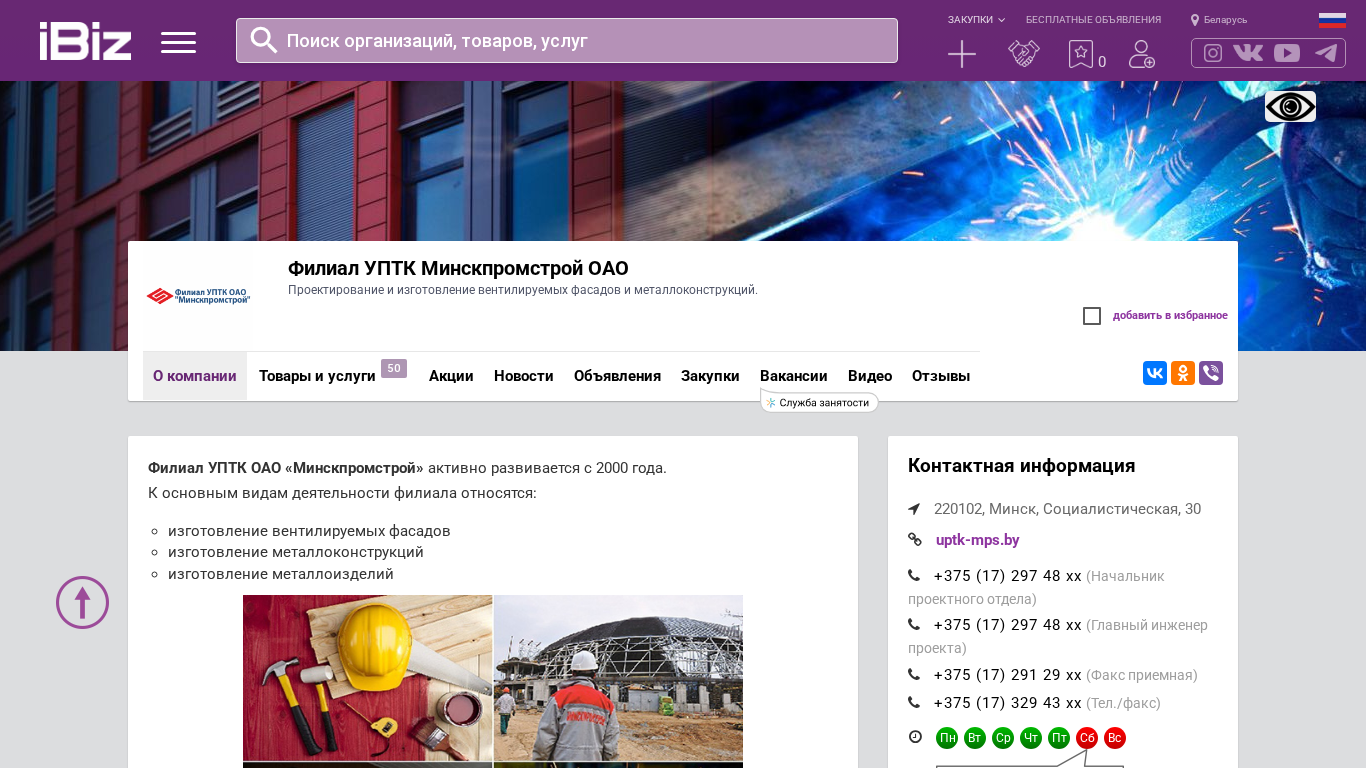This screenshot has height=768, width=1366.
Task: Reveal the Факс приемная phone number
Action: pyautogui.click(x=1008, y=675)
